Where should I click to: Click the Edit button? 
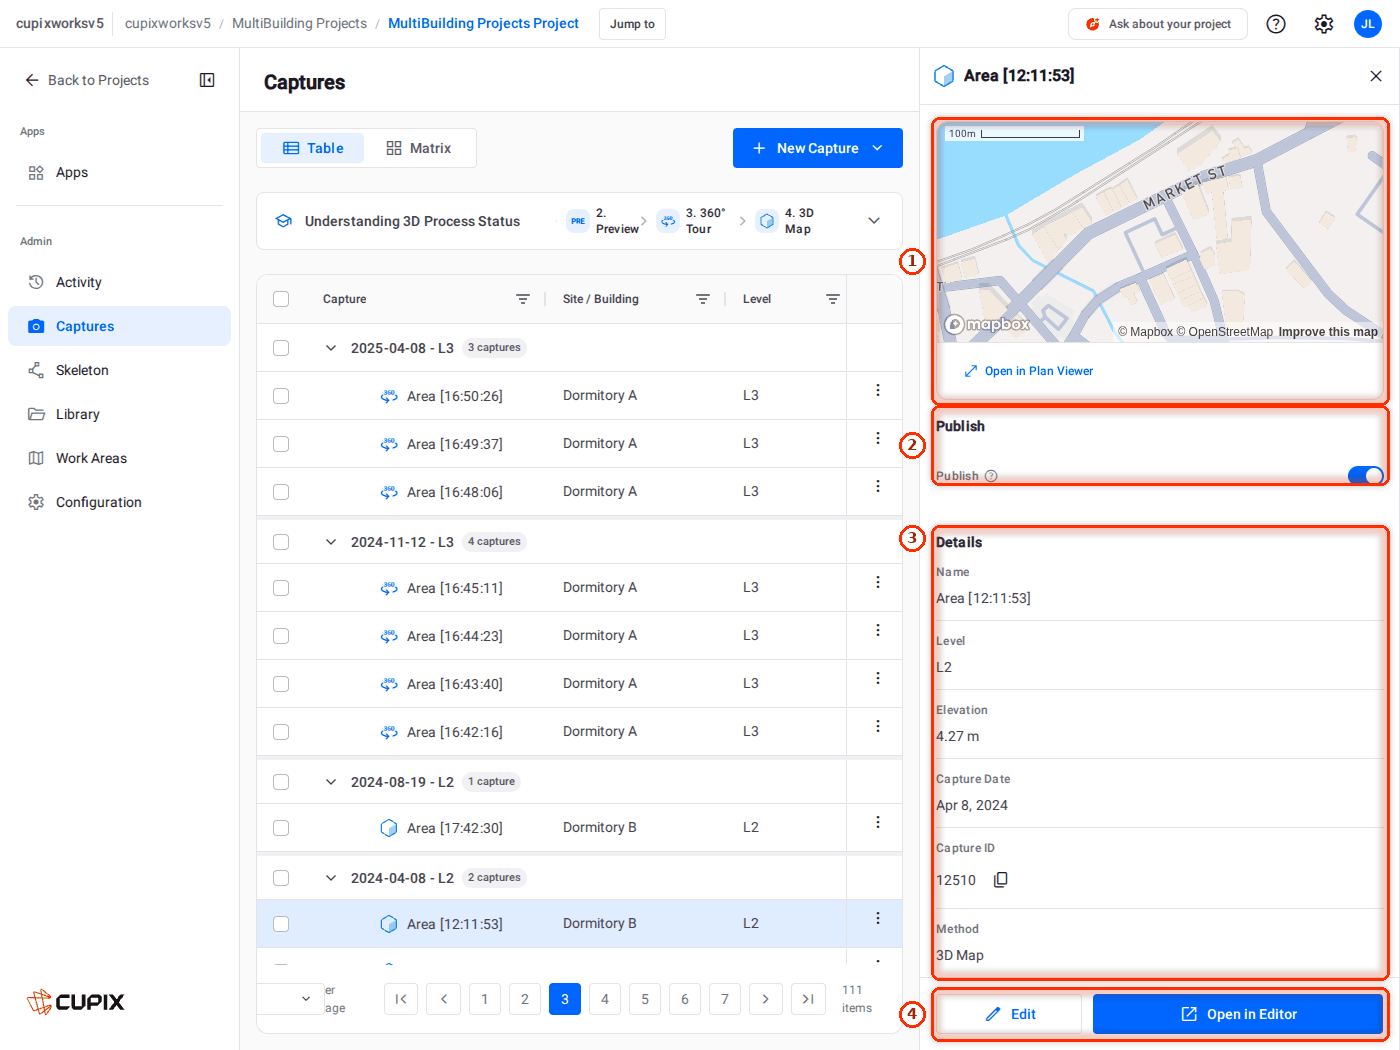1010,1014
